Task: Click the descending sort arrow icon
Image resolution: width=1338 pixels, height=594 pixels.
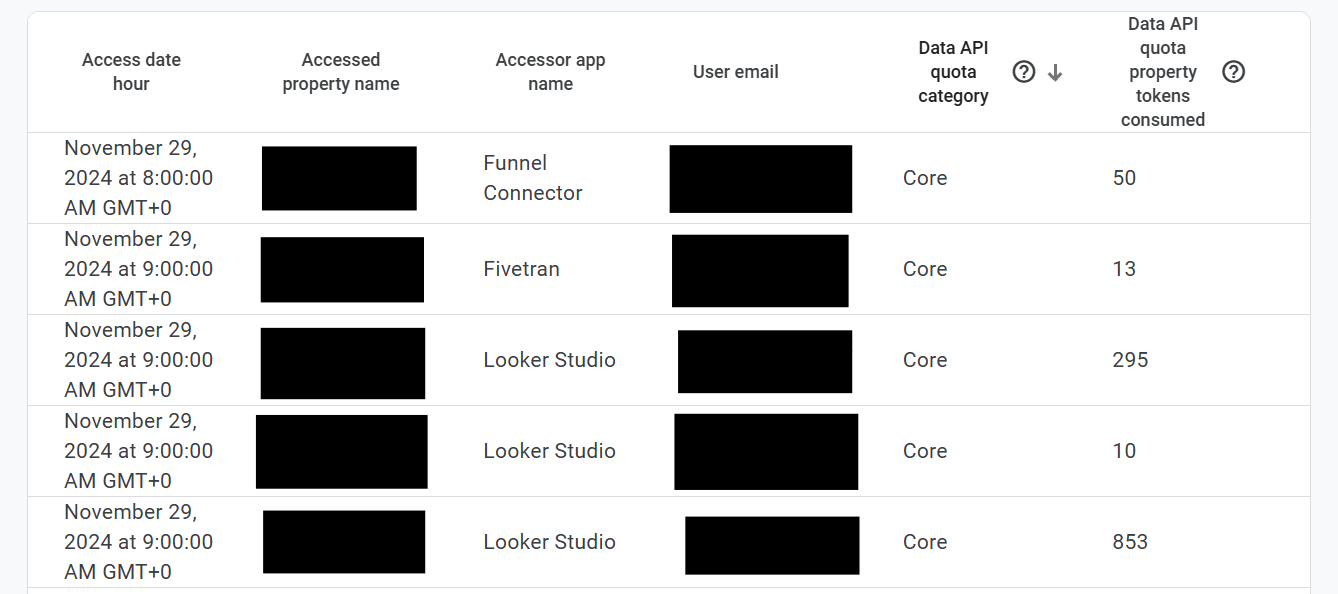Action: [1055, 72]
